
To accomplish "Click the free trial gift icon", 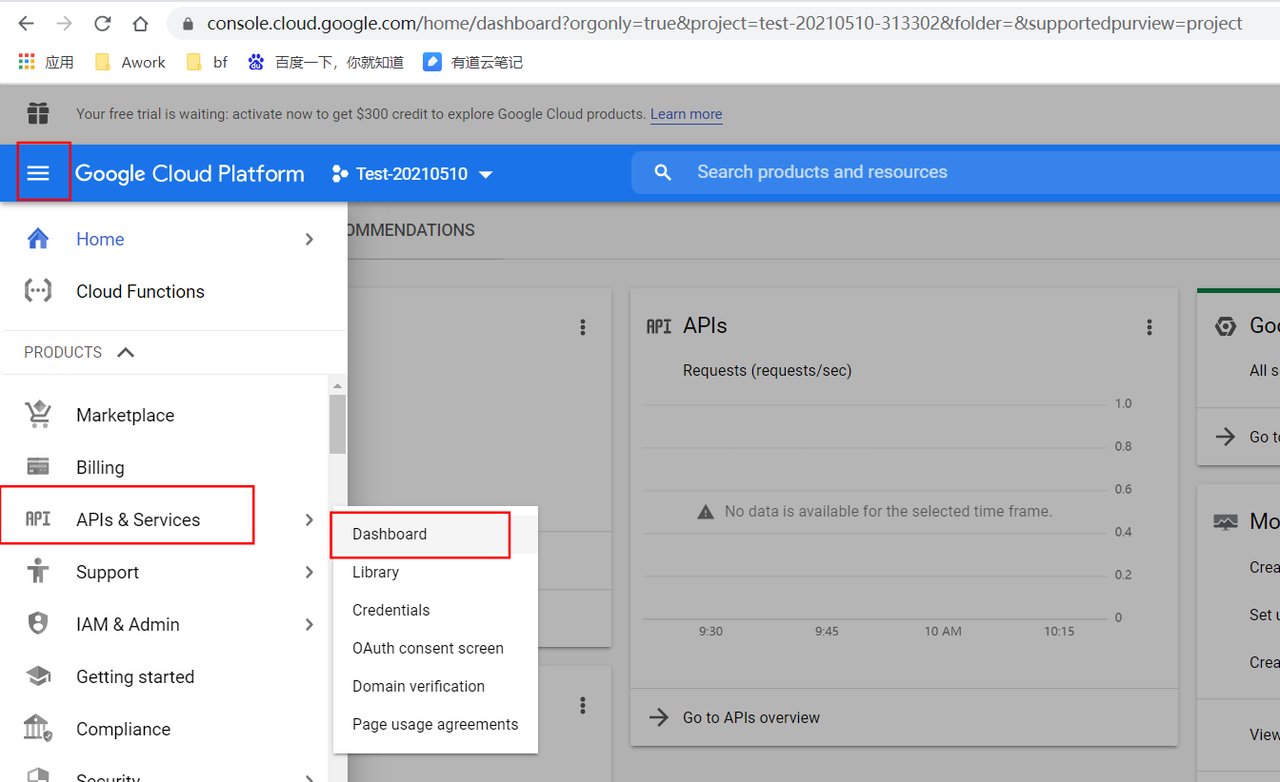I will click(x=37, y=113).
